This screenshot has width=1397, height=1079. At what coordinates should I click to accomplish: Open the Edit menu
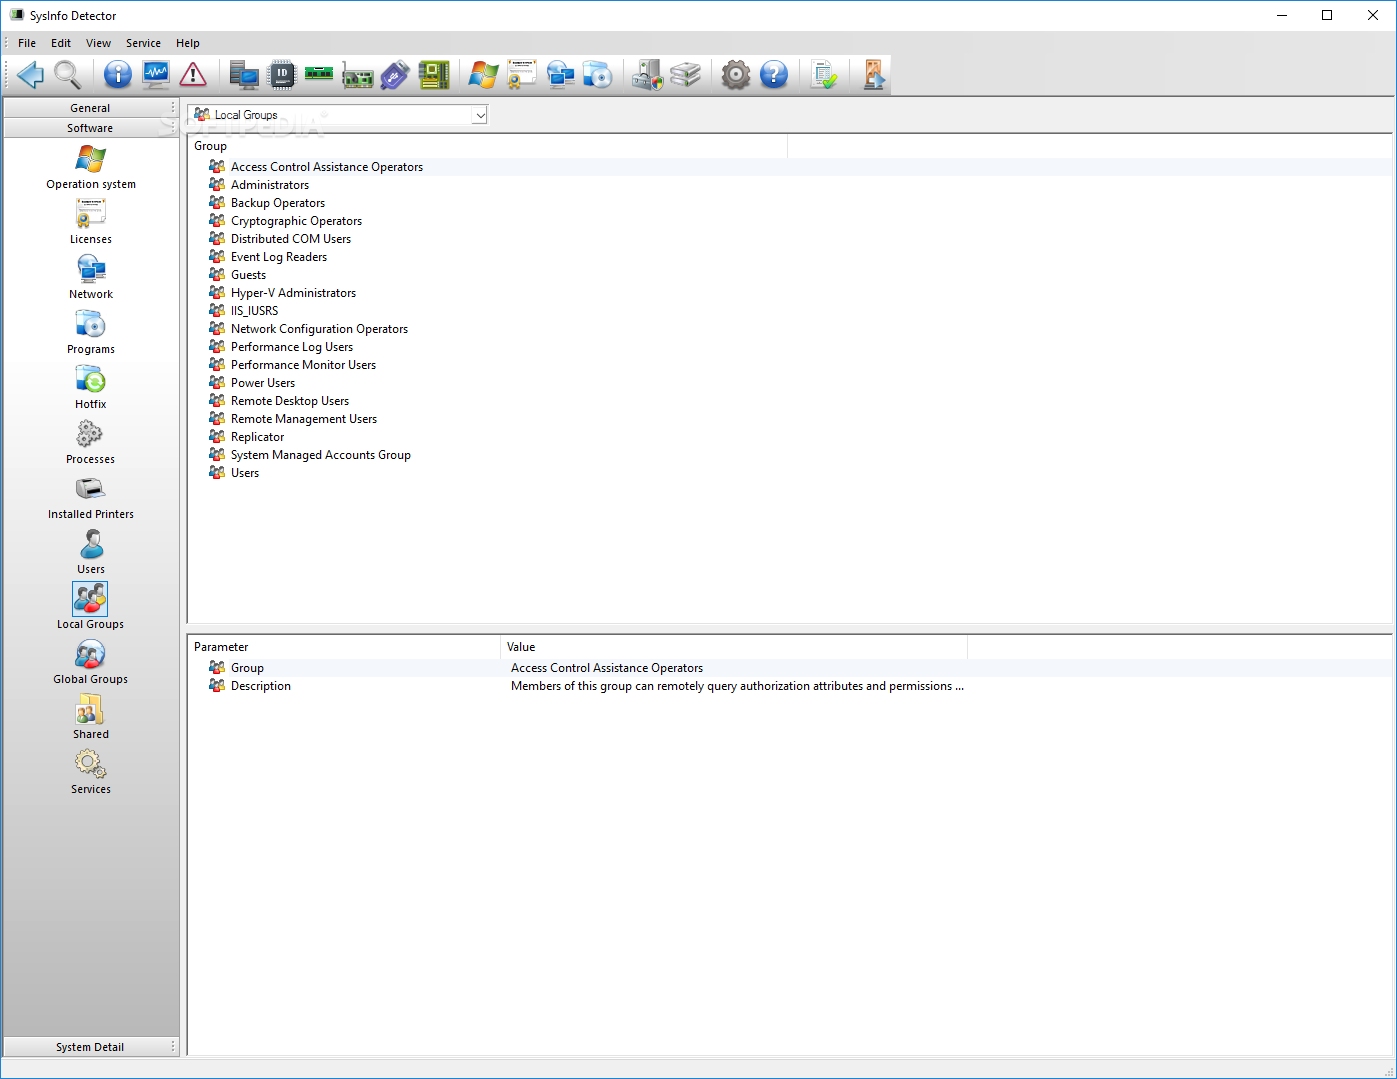coord(61,43)
